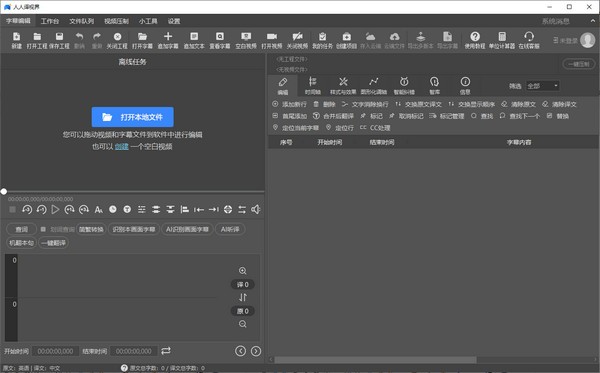
Task: Open a video with 打开视频 icon
Action: (x=272, y=40)
